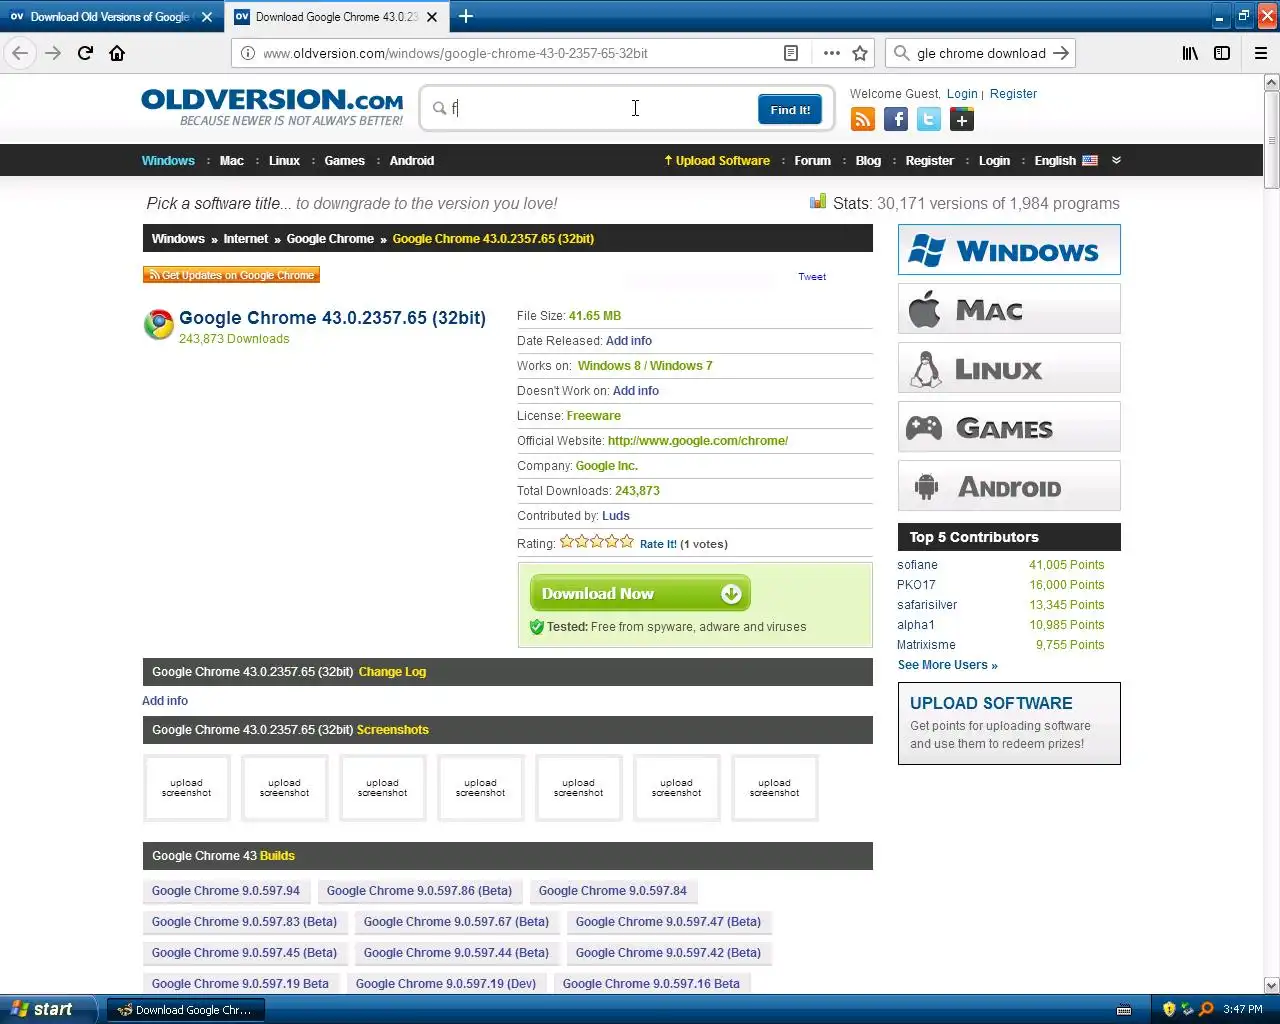Bookmark this page with the star icon
The image size is (1280, 1024).
pyautogui.click(x=860, y=53)
